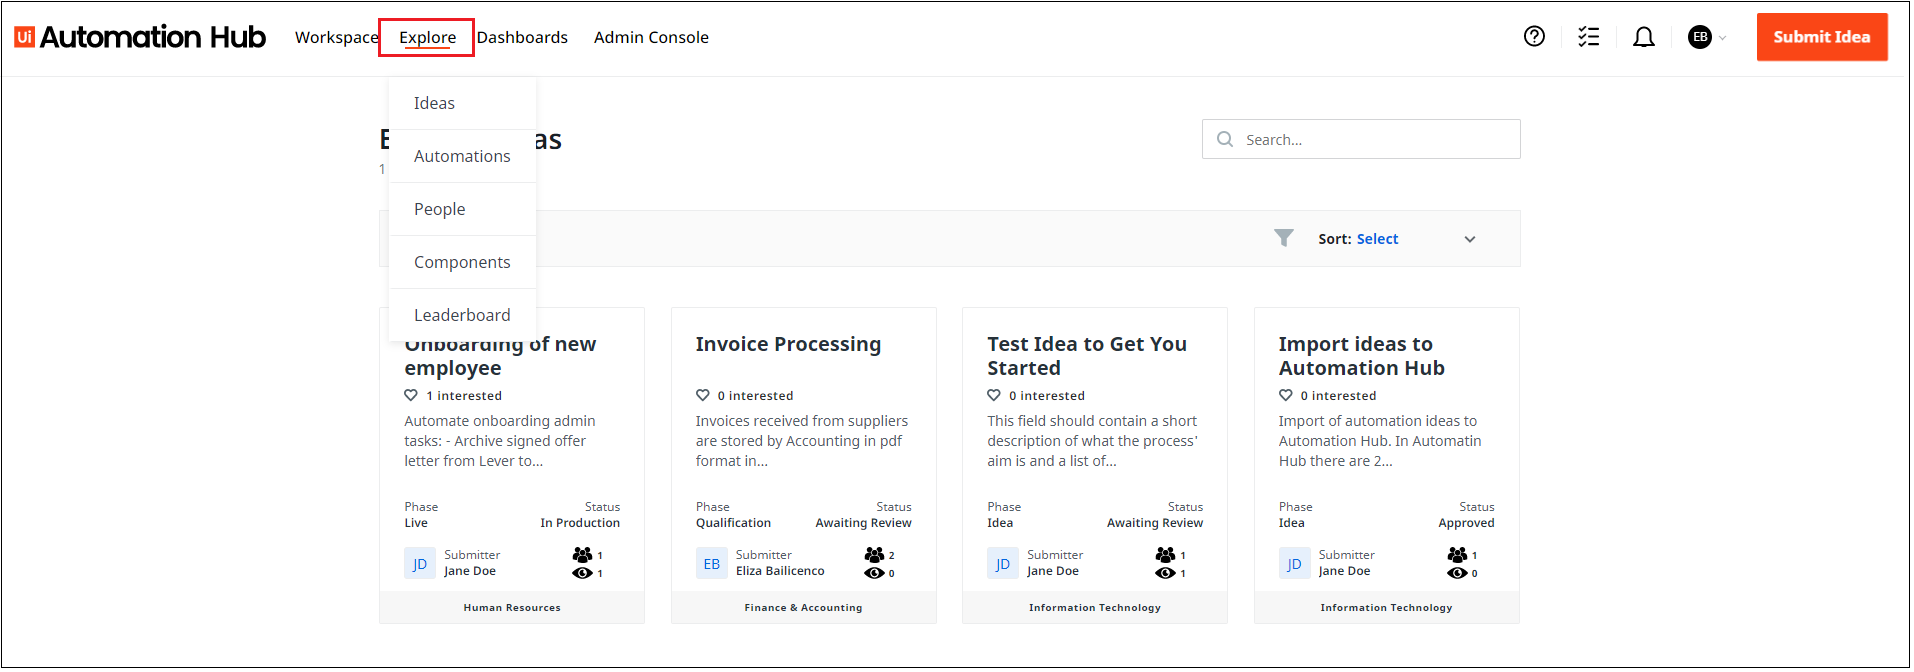The image size is (1914, 672).
Task: Open Onboarding of new employee idea
Action: coord(500,358)
